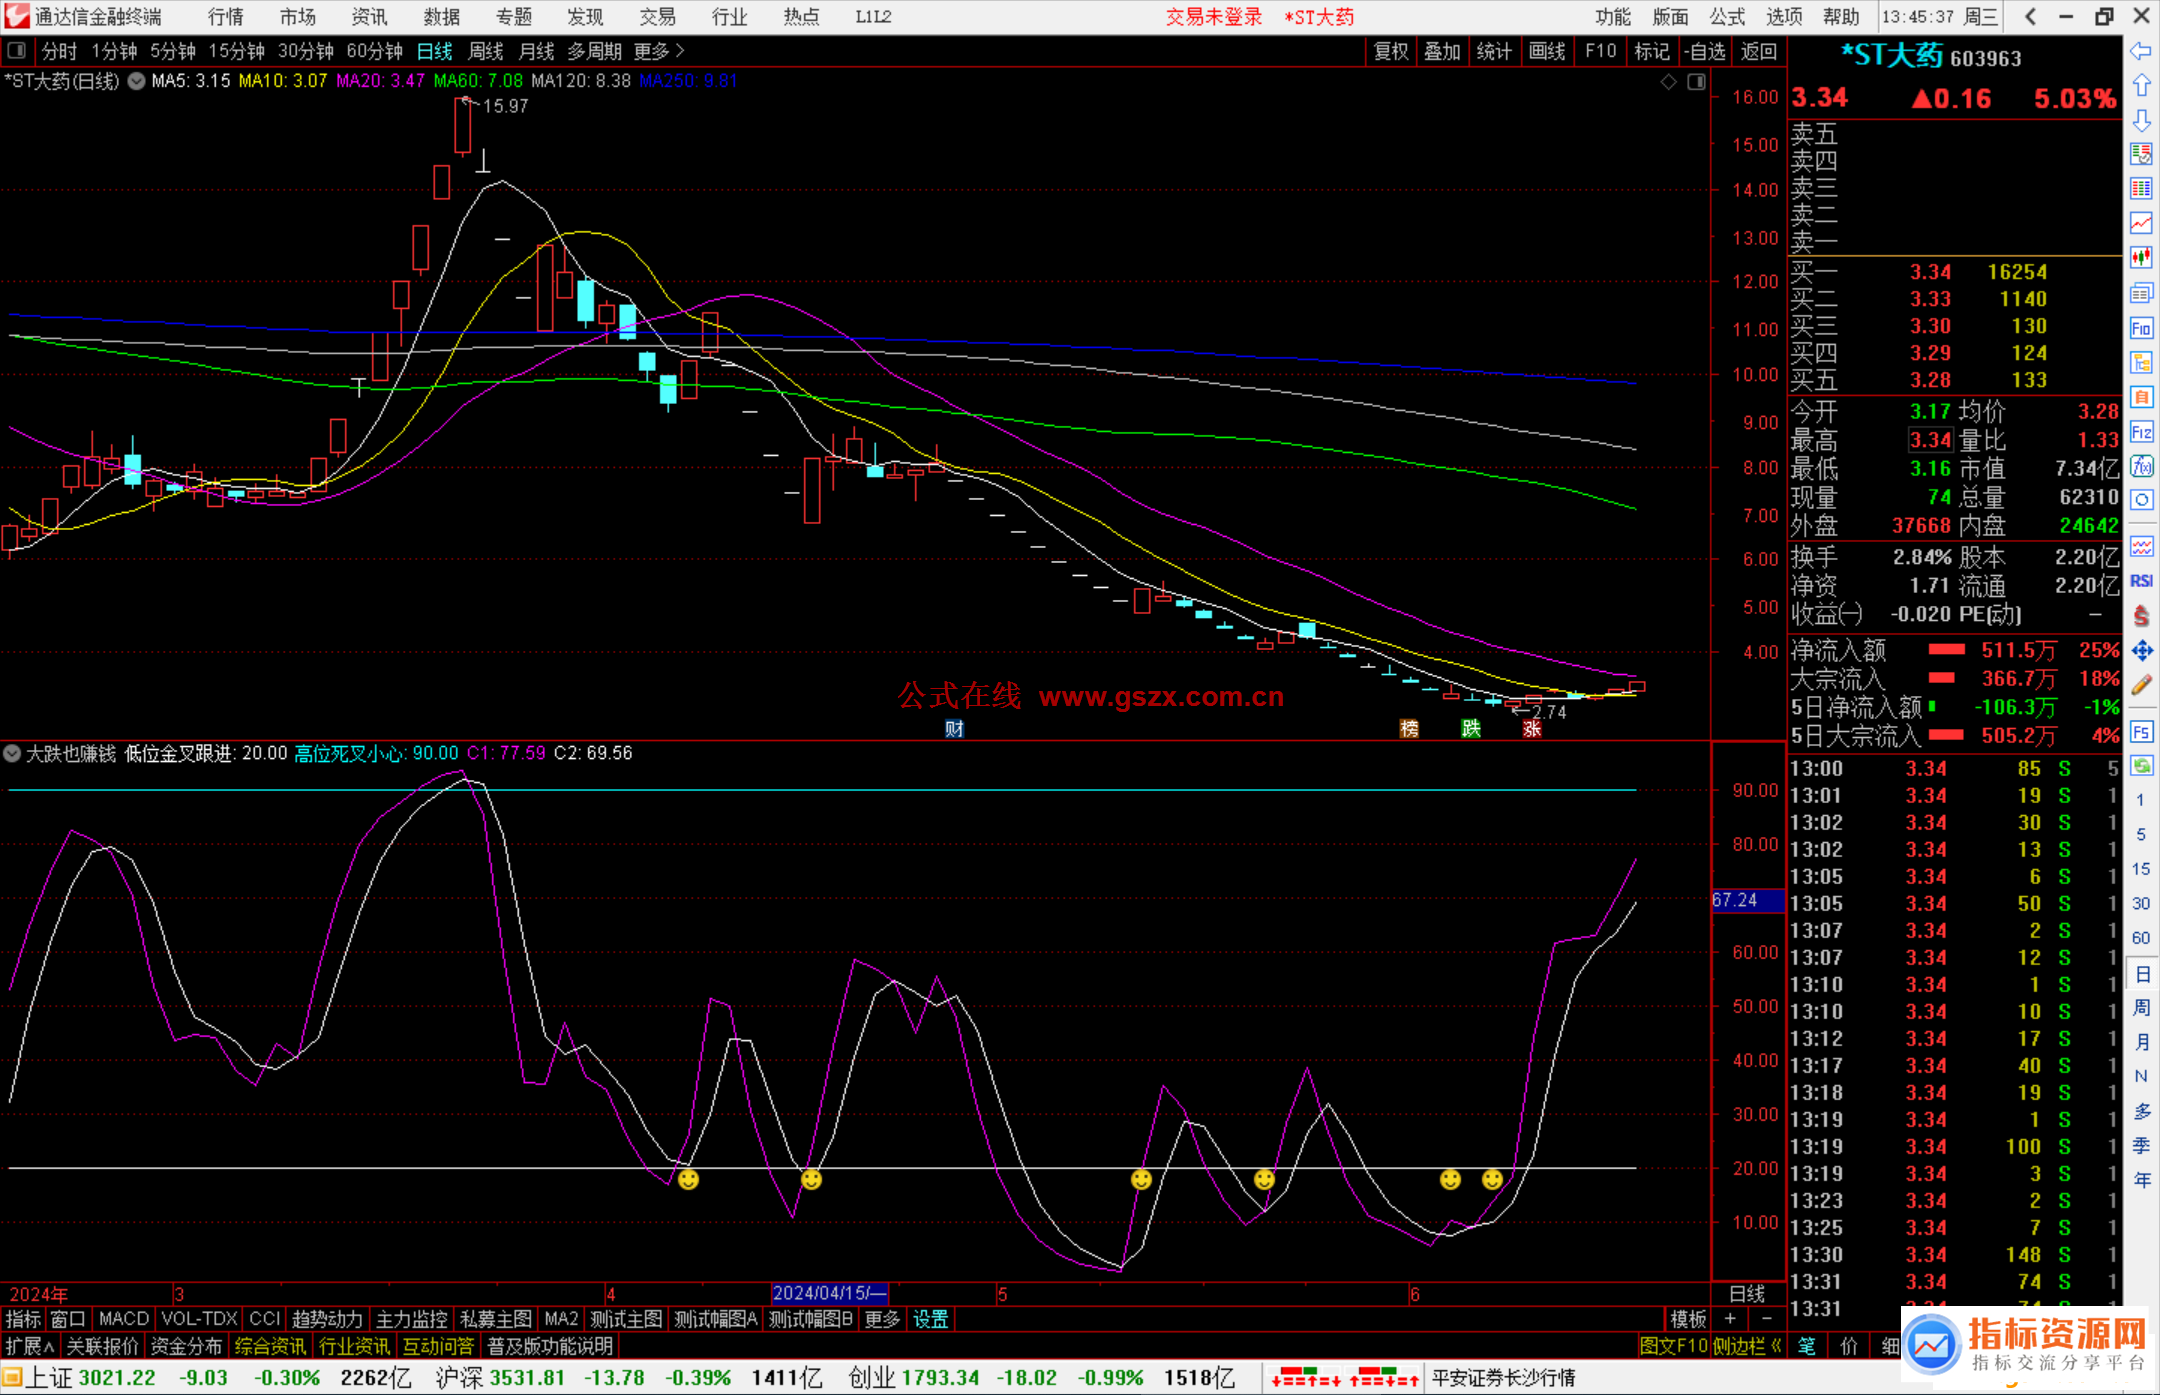Screen dimensions: 2160x1395
Task: Switch to 60-minute period in right sidebar
Action: (2141, 937)
